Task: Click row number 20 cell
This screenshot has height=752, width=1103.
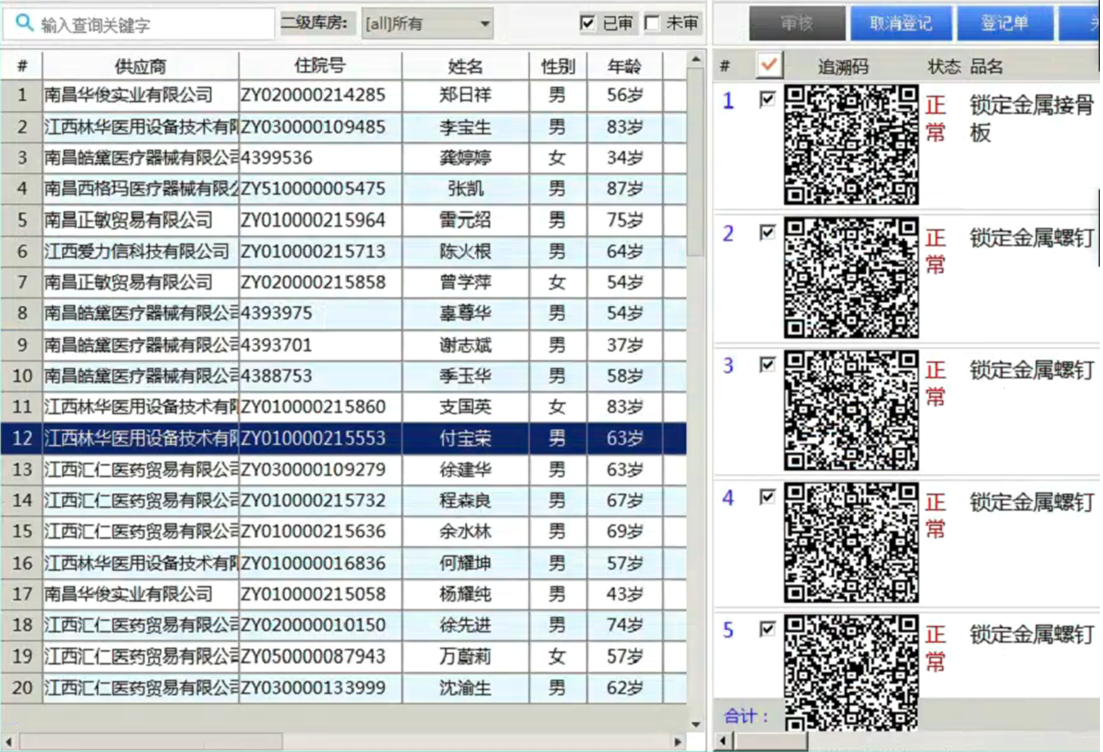Action: [x=23, y=687]
